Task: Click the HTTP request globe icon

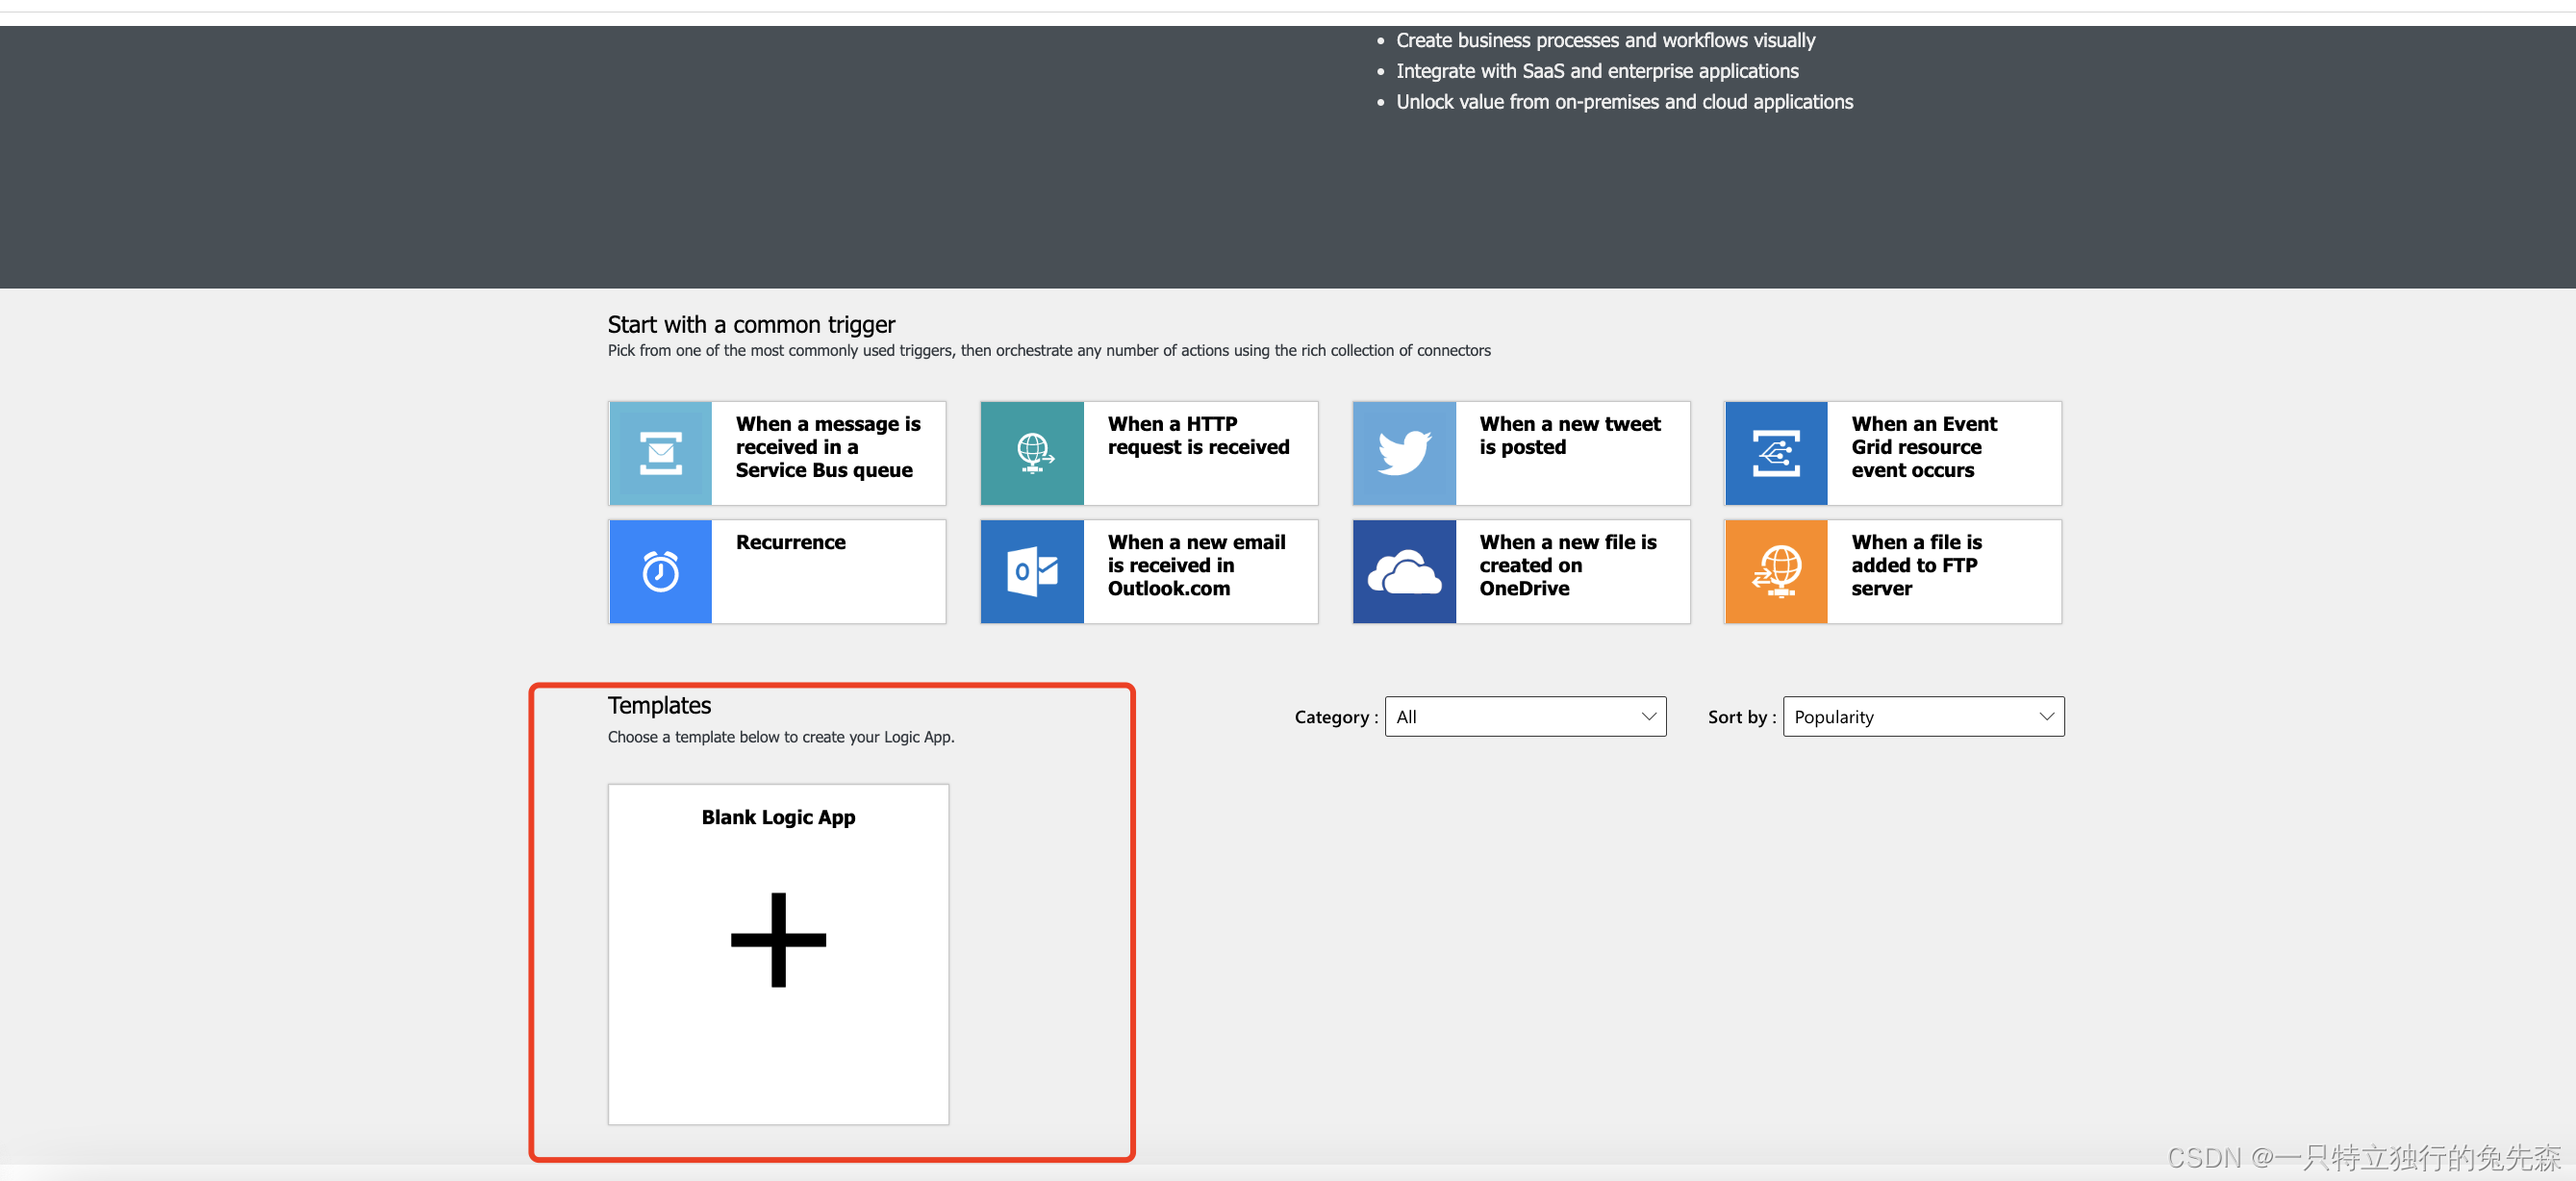Action: tap(1032, 453)
